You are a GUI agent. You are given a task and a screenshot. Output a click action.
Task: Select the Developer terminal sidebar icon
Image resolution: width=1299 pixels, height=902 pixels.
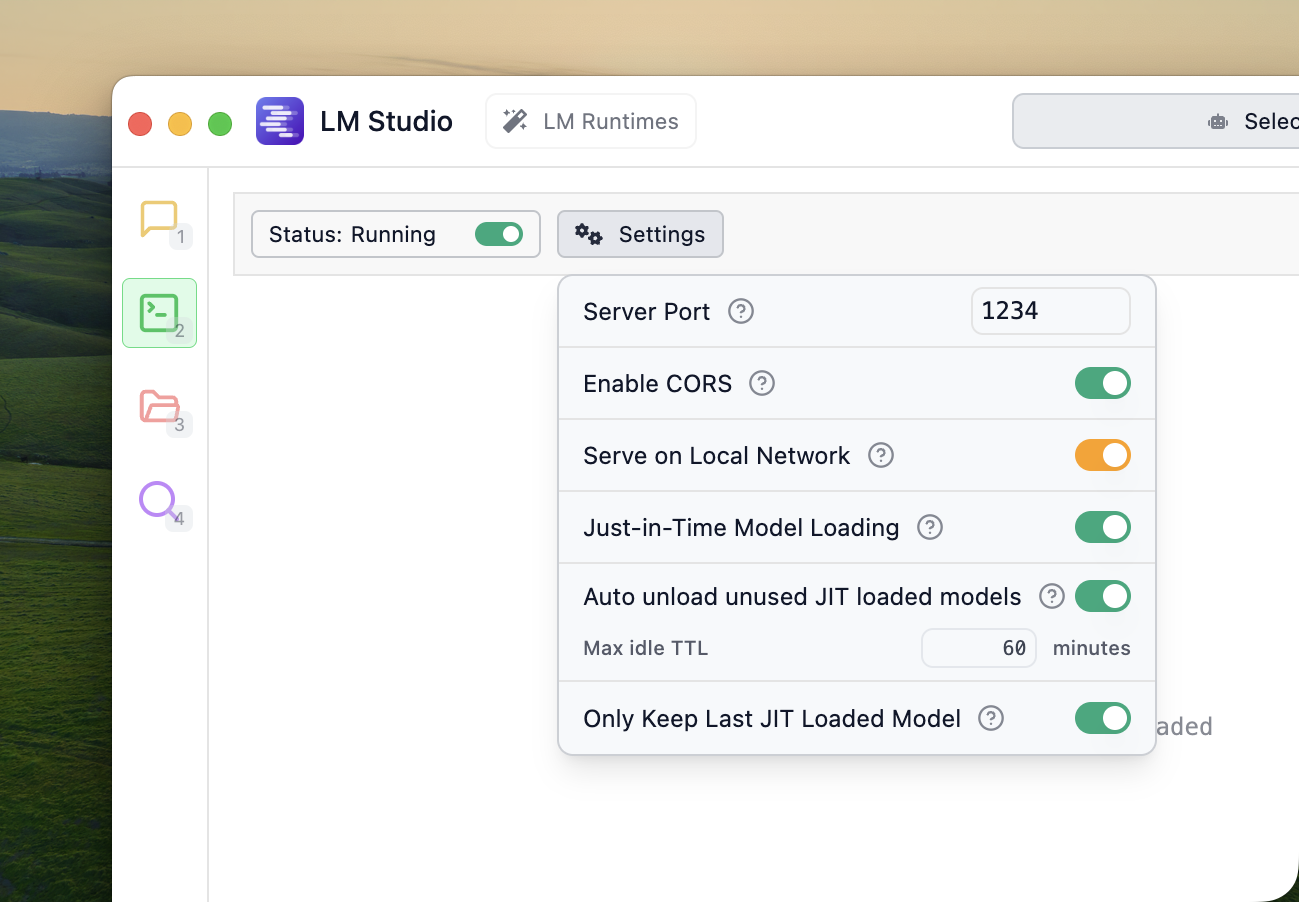(x=159, y=313)
